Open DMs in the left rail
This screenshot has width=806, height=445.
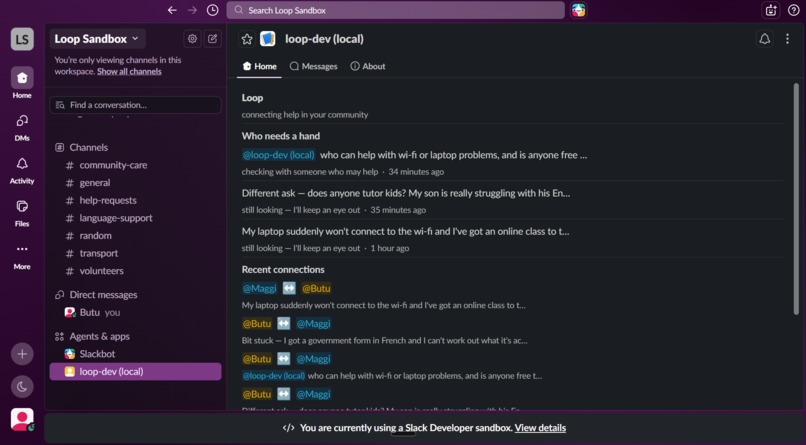(x=22, y=126)
